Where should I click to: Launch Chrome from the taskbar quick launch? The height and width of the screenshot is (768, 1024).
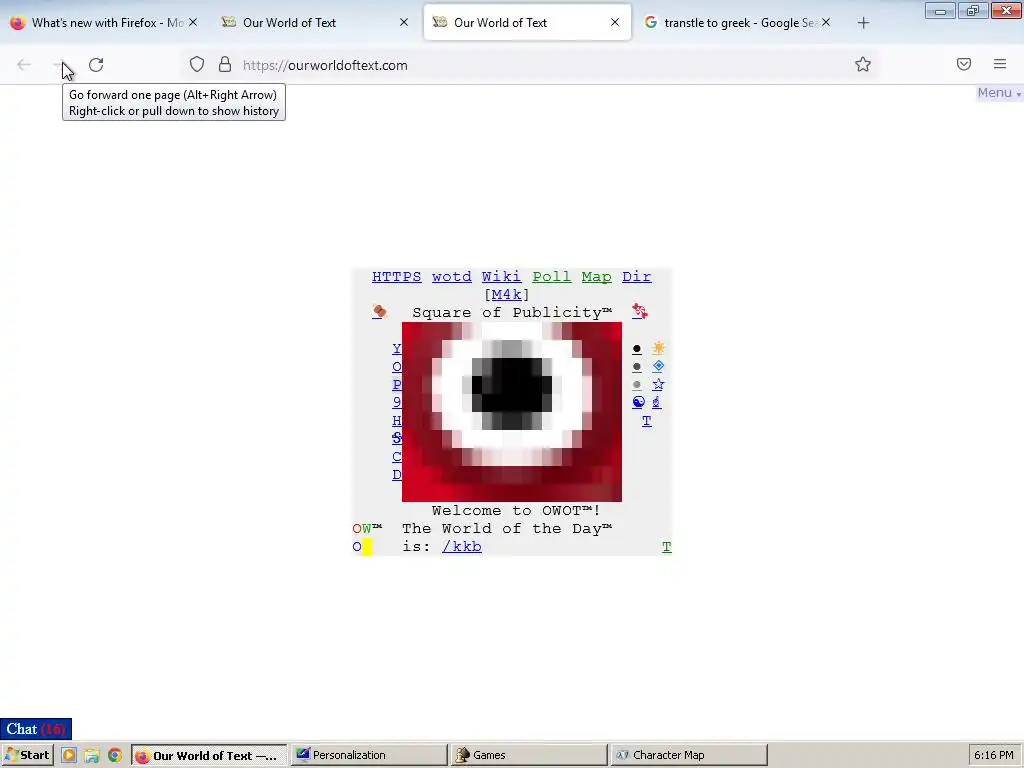115,756
